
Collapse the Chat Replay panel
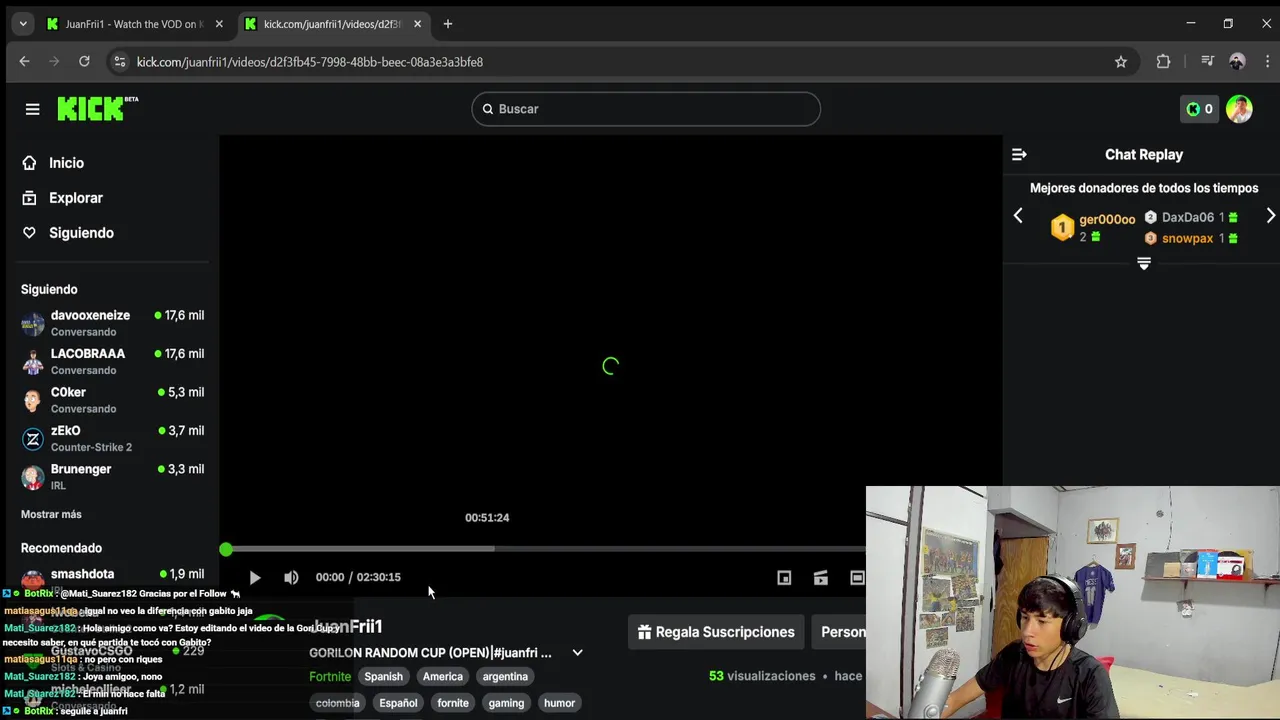(1019, 155)
